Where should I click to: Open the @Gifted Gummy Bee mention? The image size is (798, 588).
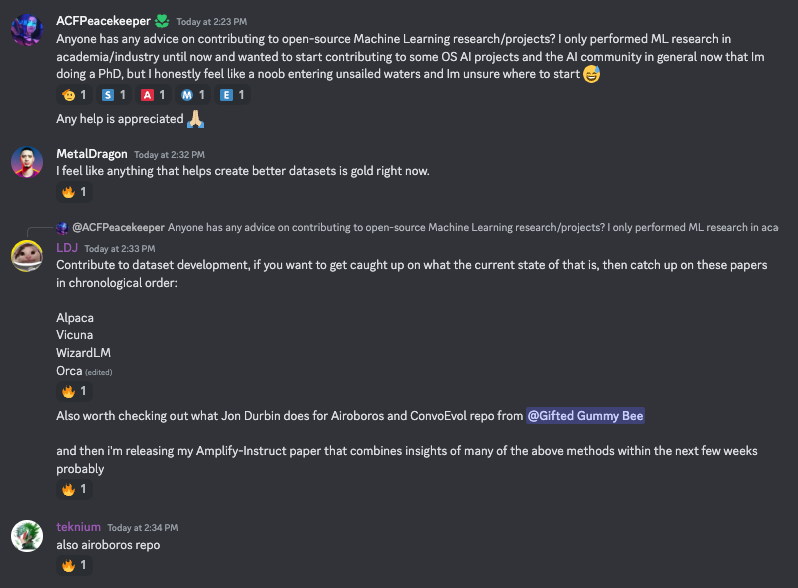pos(586,415)
